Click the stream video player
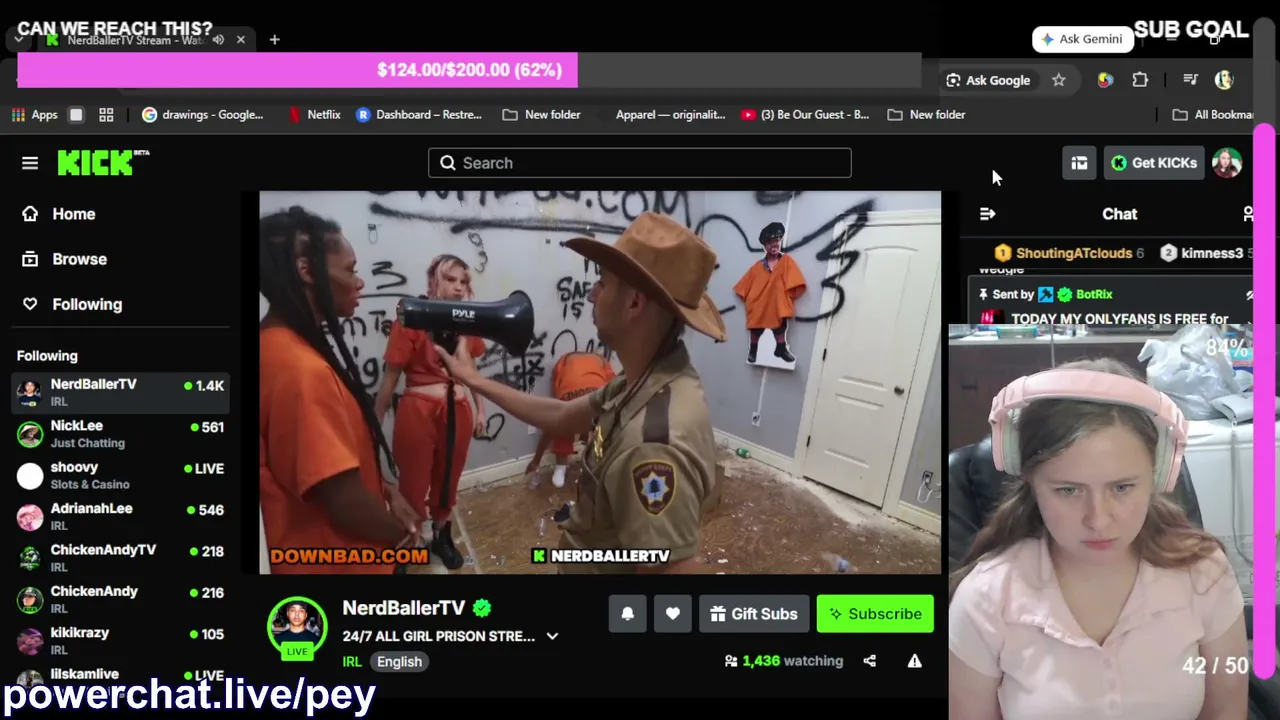Viewport: 1280px width, 720px height. click(600, 382)
